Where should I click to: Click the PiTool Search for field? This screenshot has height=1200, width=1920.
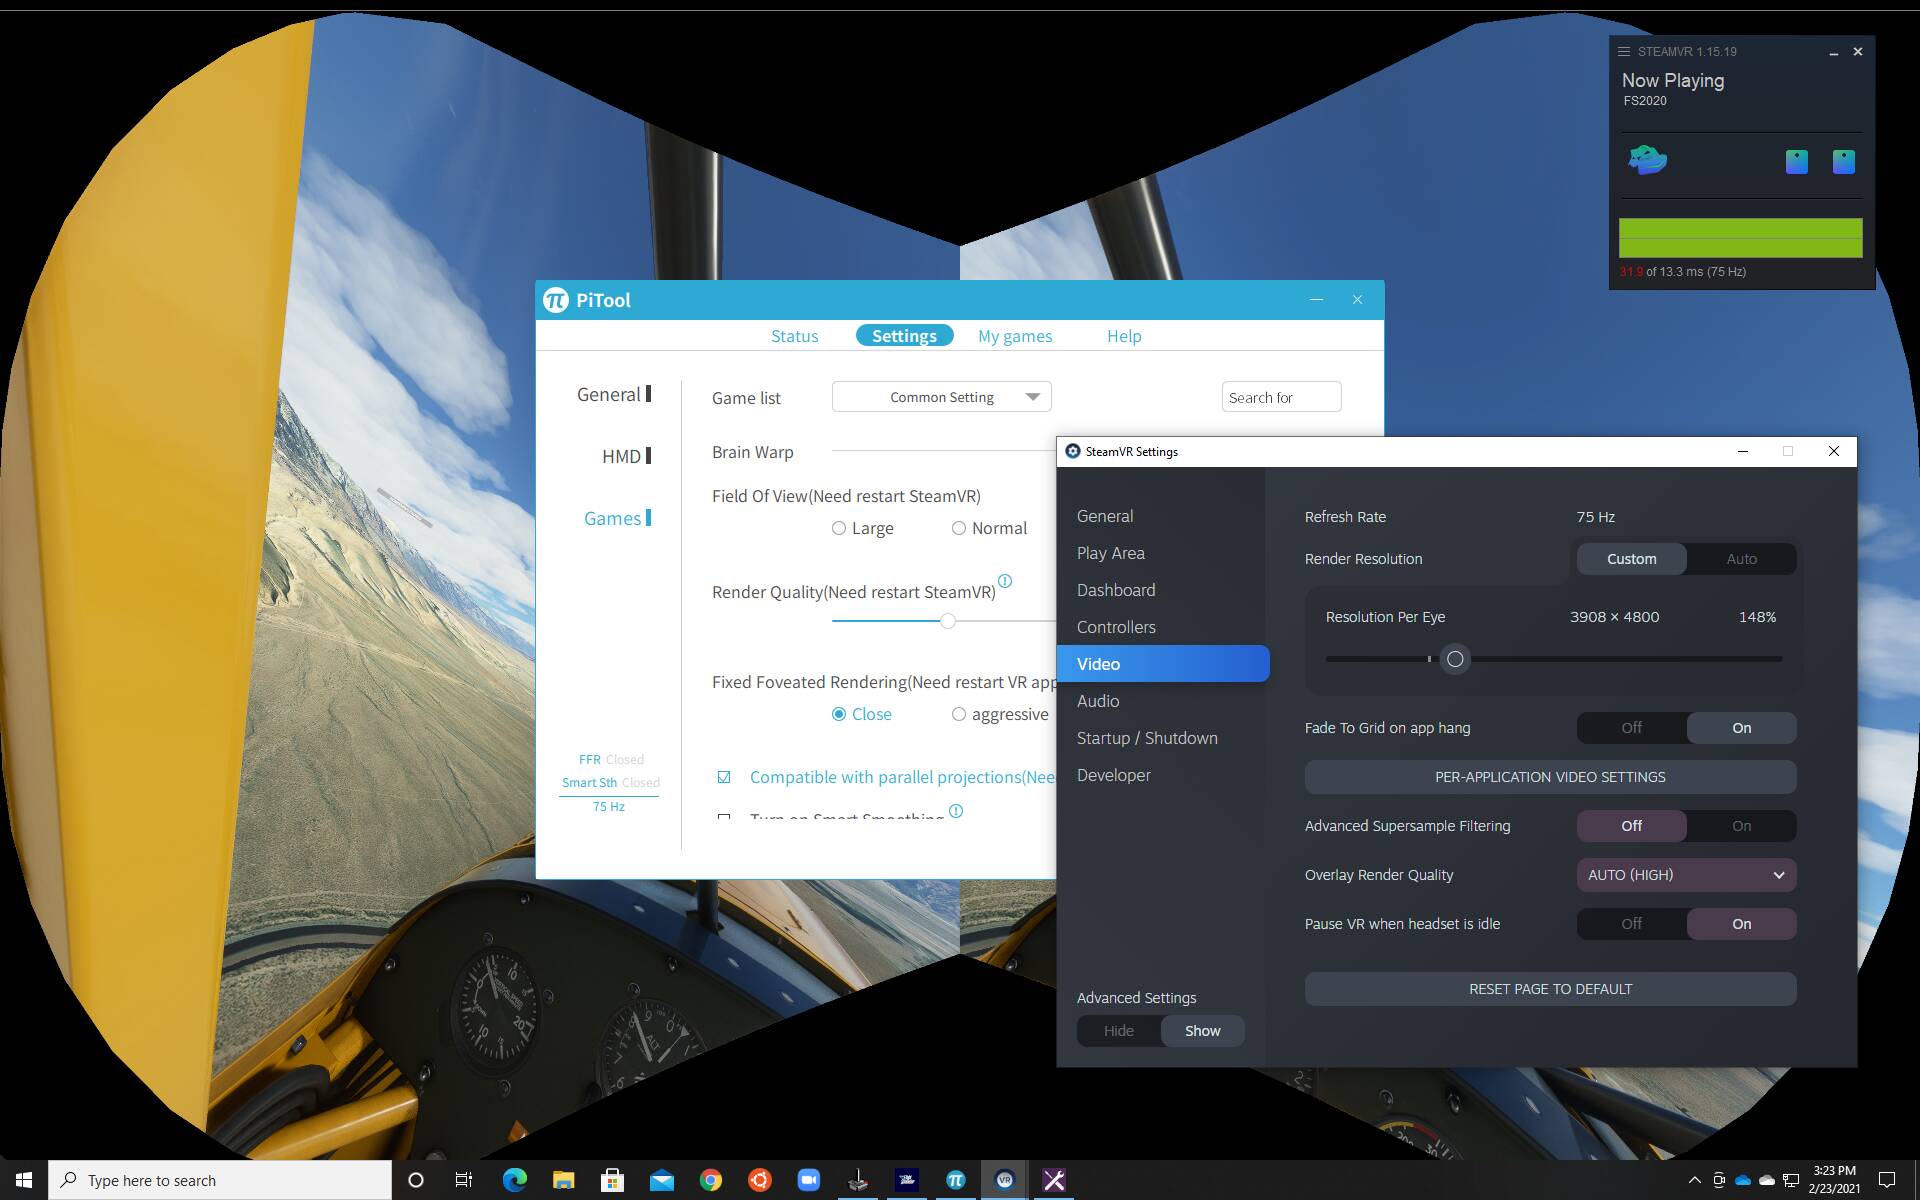[1281, 397]
